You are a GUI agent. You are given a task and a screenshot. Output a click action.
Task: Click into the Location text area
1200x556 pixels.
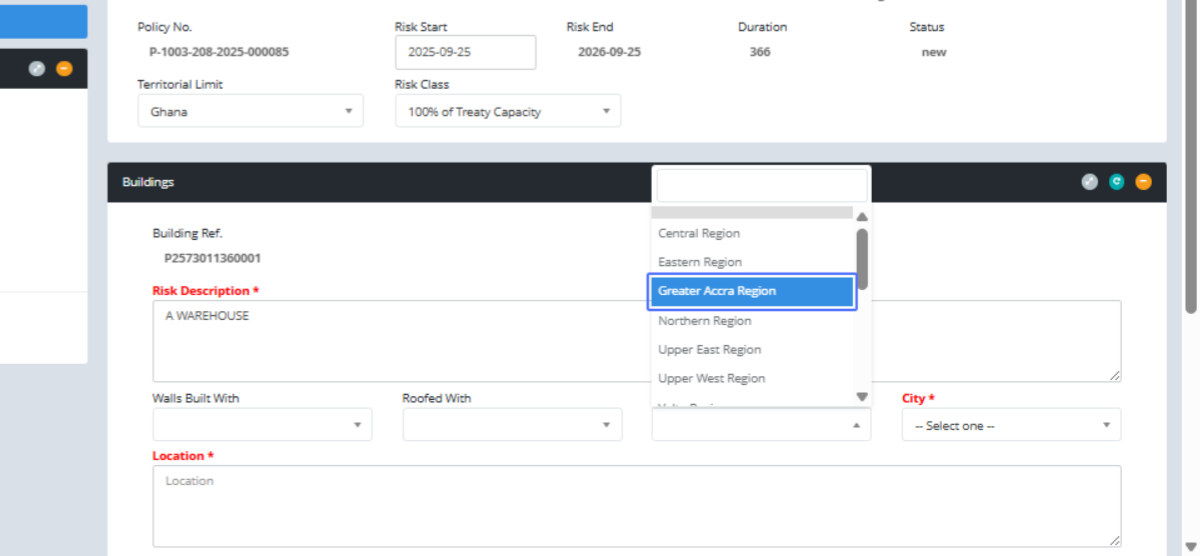coord(636,506)
